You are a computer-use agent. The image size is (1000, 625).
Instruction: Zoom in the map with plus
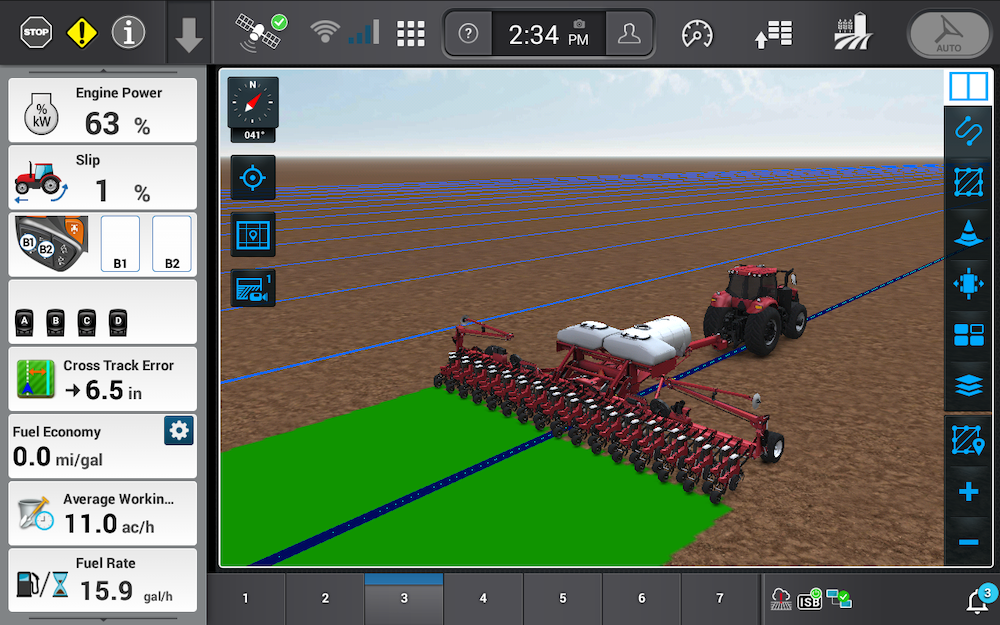(968, 492)
